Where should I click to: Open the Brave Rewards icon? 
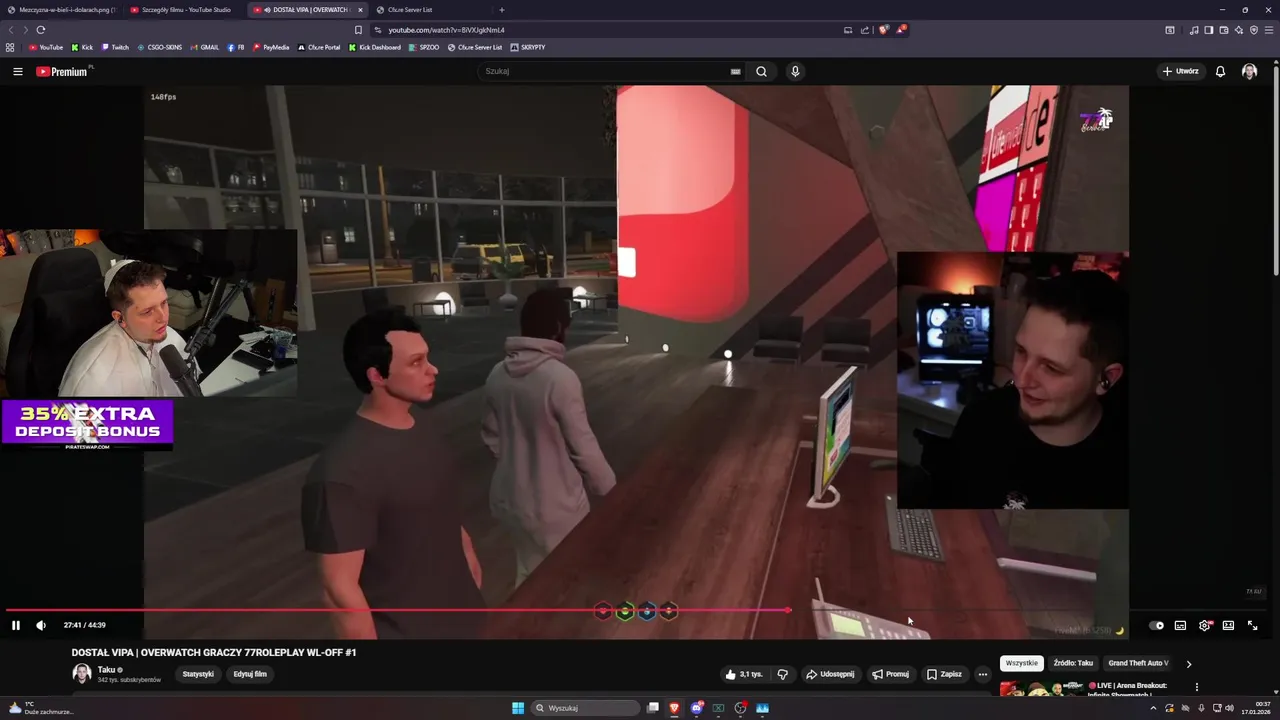(901, 29)
